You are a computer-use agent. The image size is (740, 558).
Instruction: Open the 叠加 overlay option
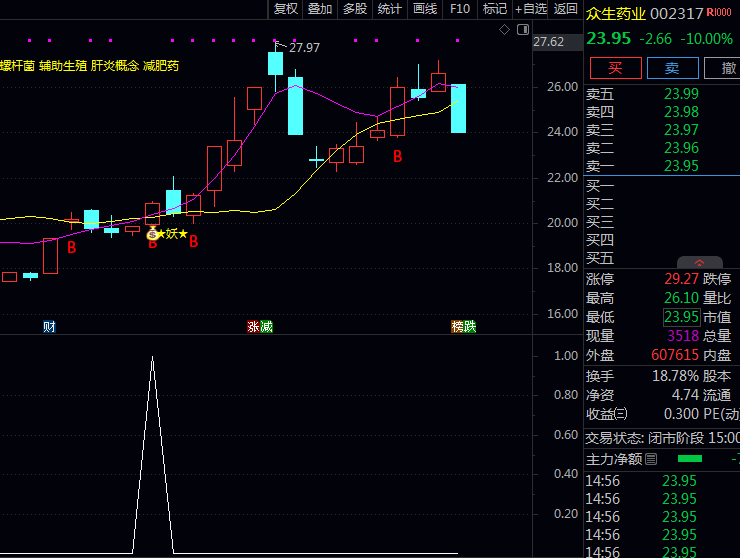320,8
